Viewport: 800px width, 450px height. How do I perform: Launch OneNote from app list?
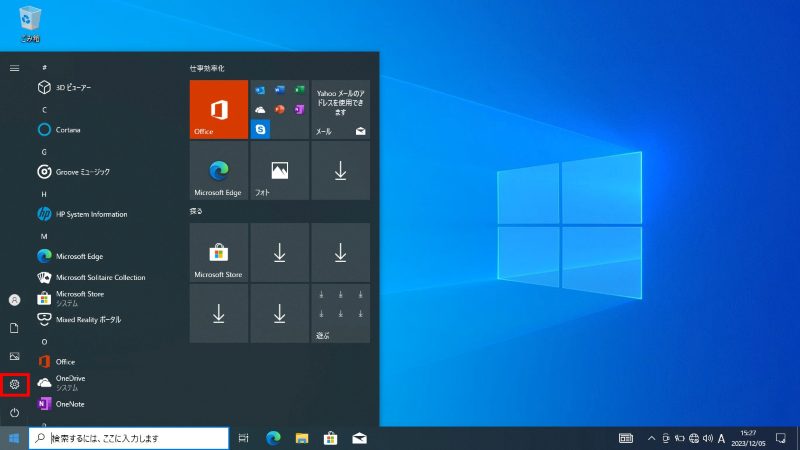[x=107, y=404]
